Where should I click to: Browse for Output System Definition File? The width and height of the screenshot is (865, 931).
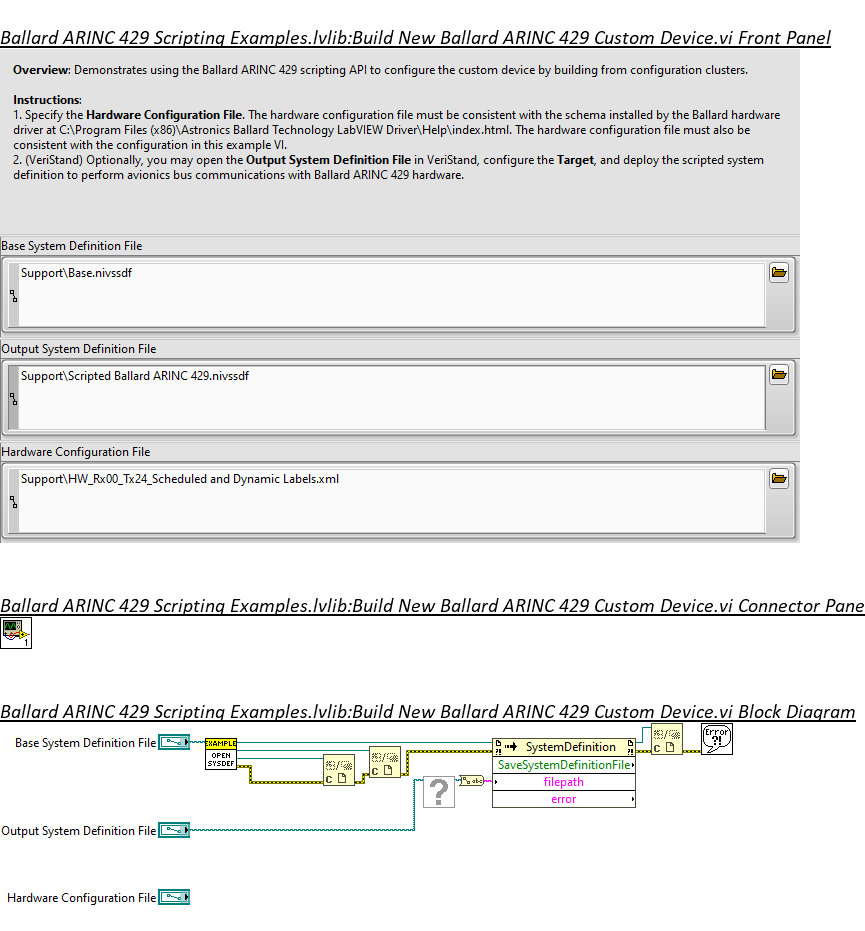(x=779, y=375)
